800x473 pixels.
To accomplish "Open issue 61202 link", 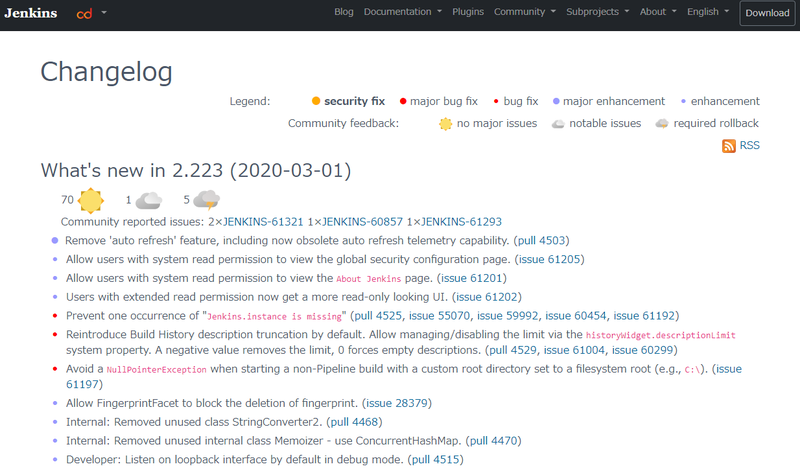I will coord(487,297).
